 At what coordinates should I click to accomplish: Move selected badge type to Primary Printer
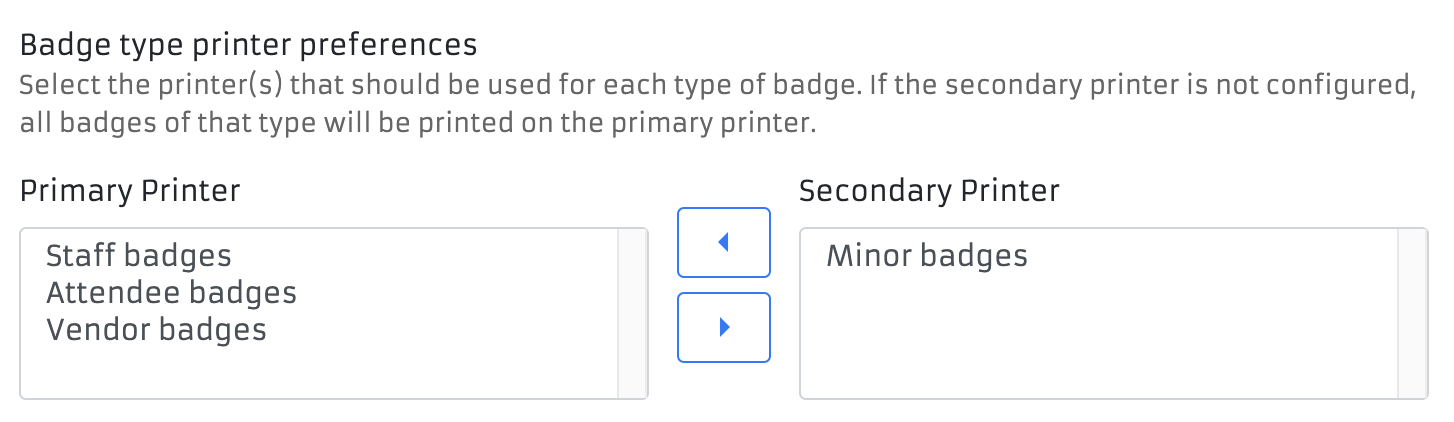(x=723, y=242)
